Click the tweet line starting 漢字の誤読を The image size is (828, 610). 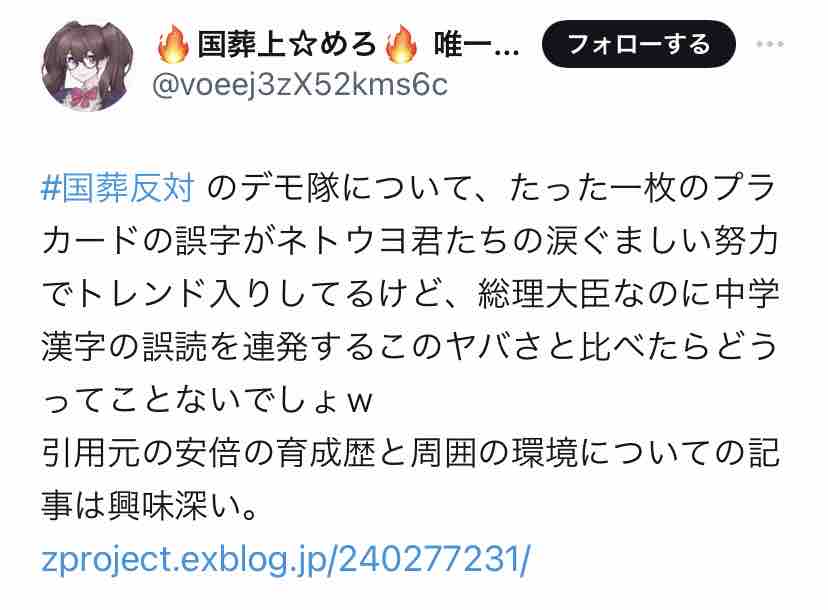point(410,346)
